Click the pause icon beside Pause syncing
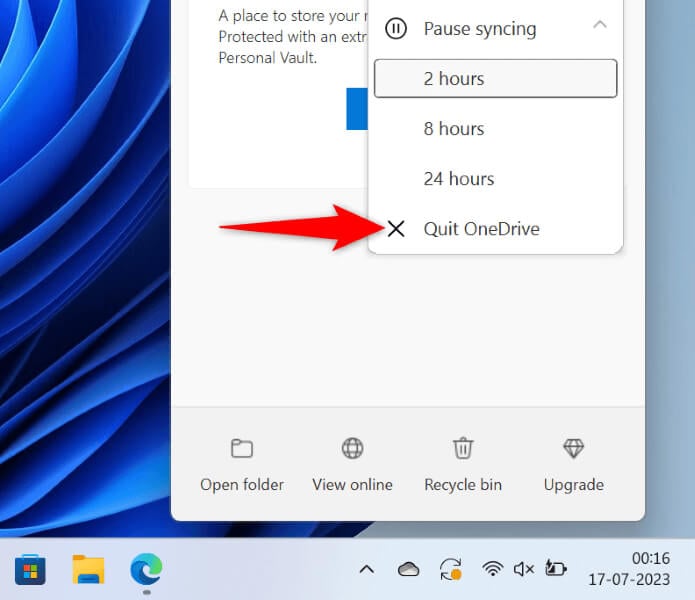 pyautogui.click(x=395, y=29)
